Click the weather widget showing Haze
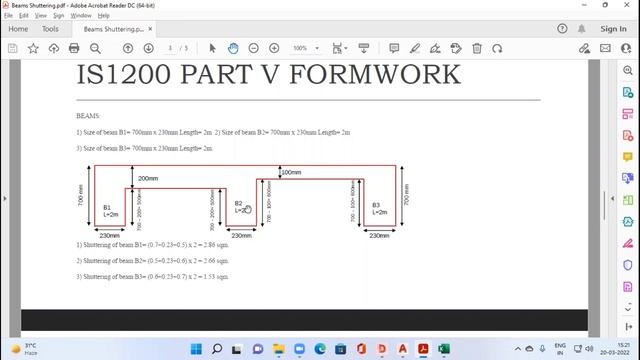This screenshot has height=360, width=640. pos(25,349)
